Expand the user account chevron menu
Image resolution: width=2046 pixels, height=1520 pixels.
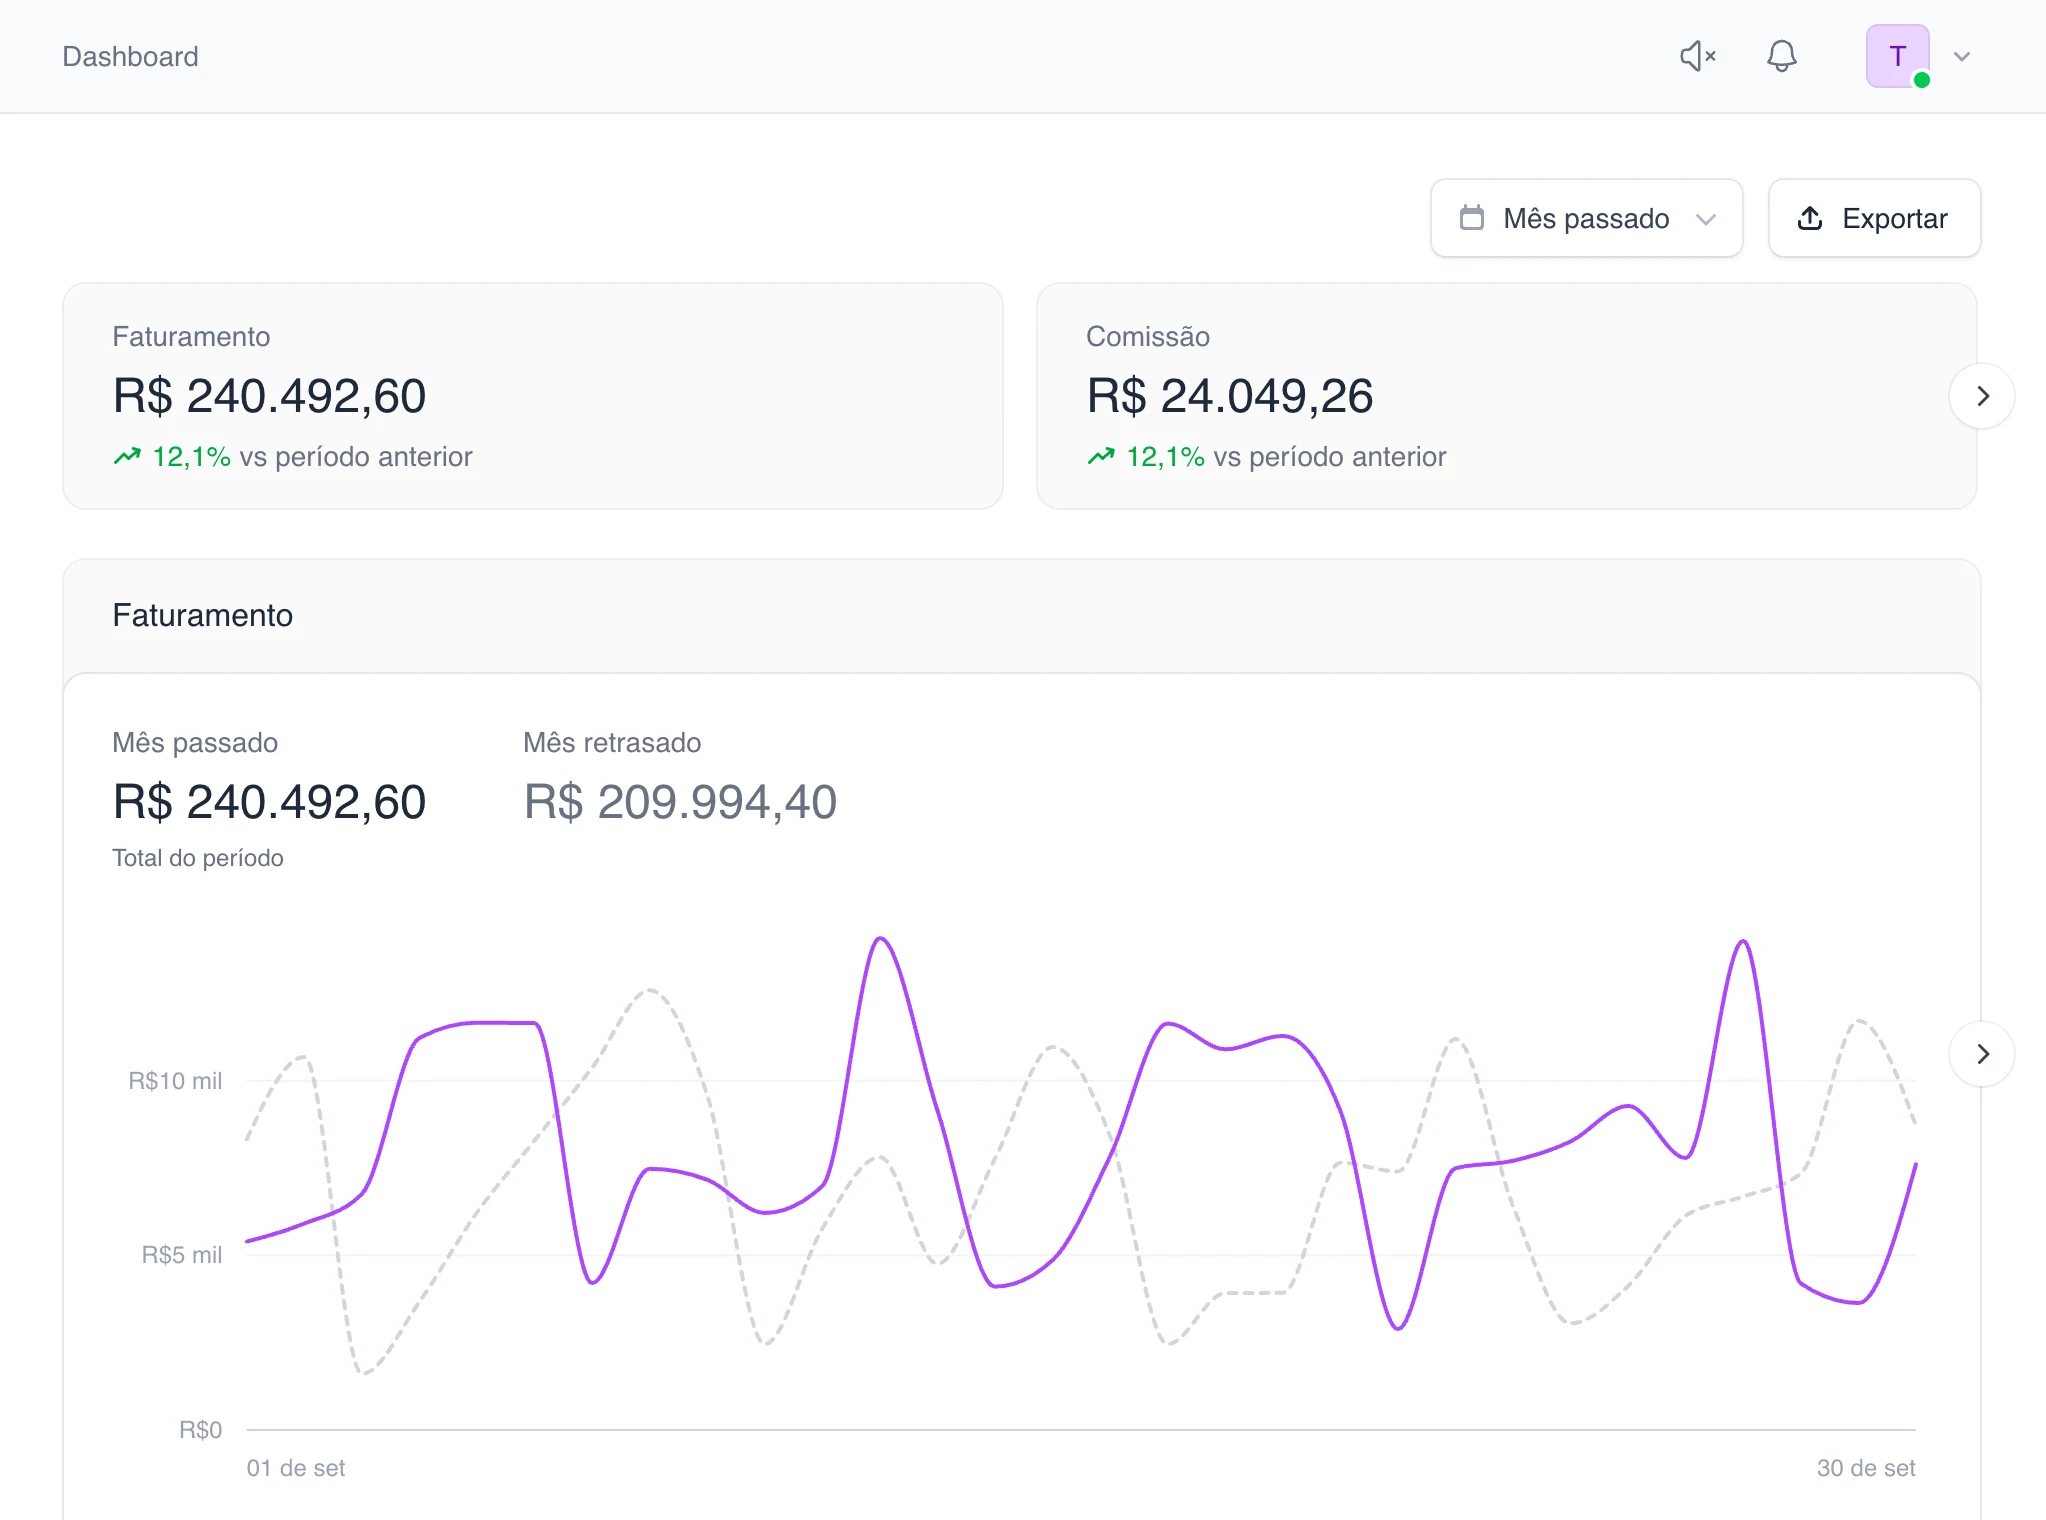point(1962,57)
